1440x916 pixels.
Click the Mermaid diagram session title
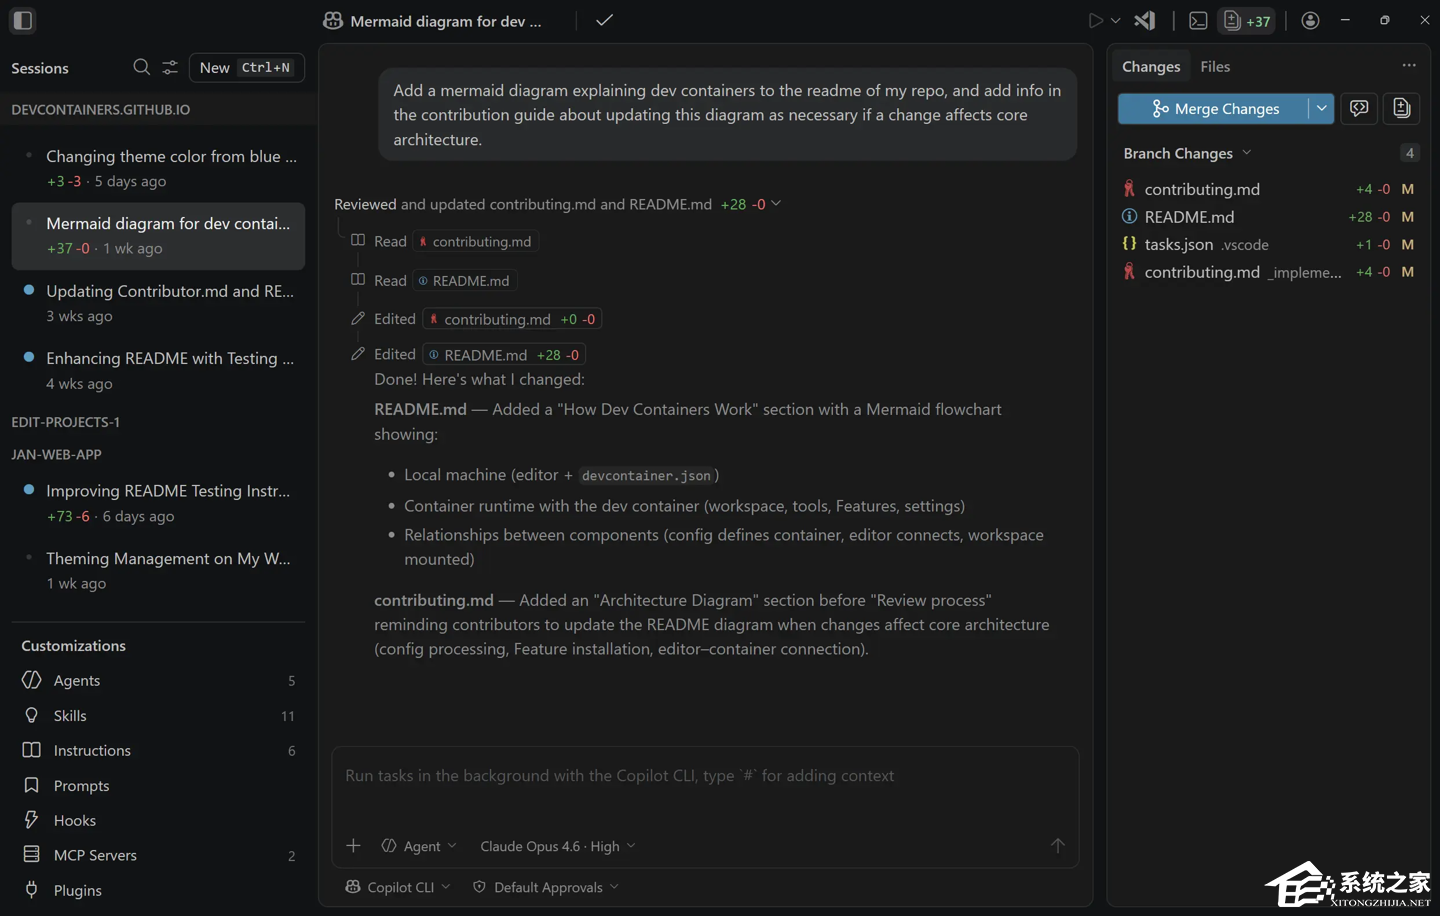pyautogui.click(x=446, y=21)
